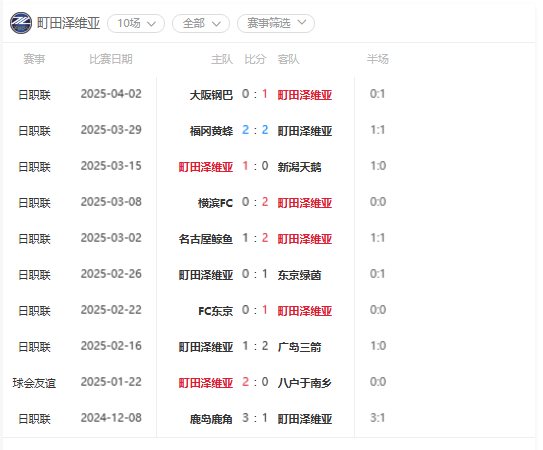Open 东京绿茵 team link
This screenshot has width=543, height=450.
299,275
